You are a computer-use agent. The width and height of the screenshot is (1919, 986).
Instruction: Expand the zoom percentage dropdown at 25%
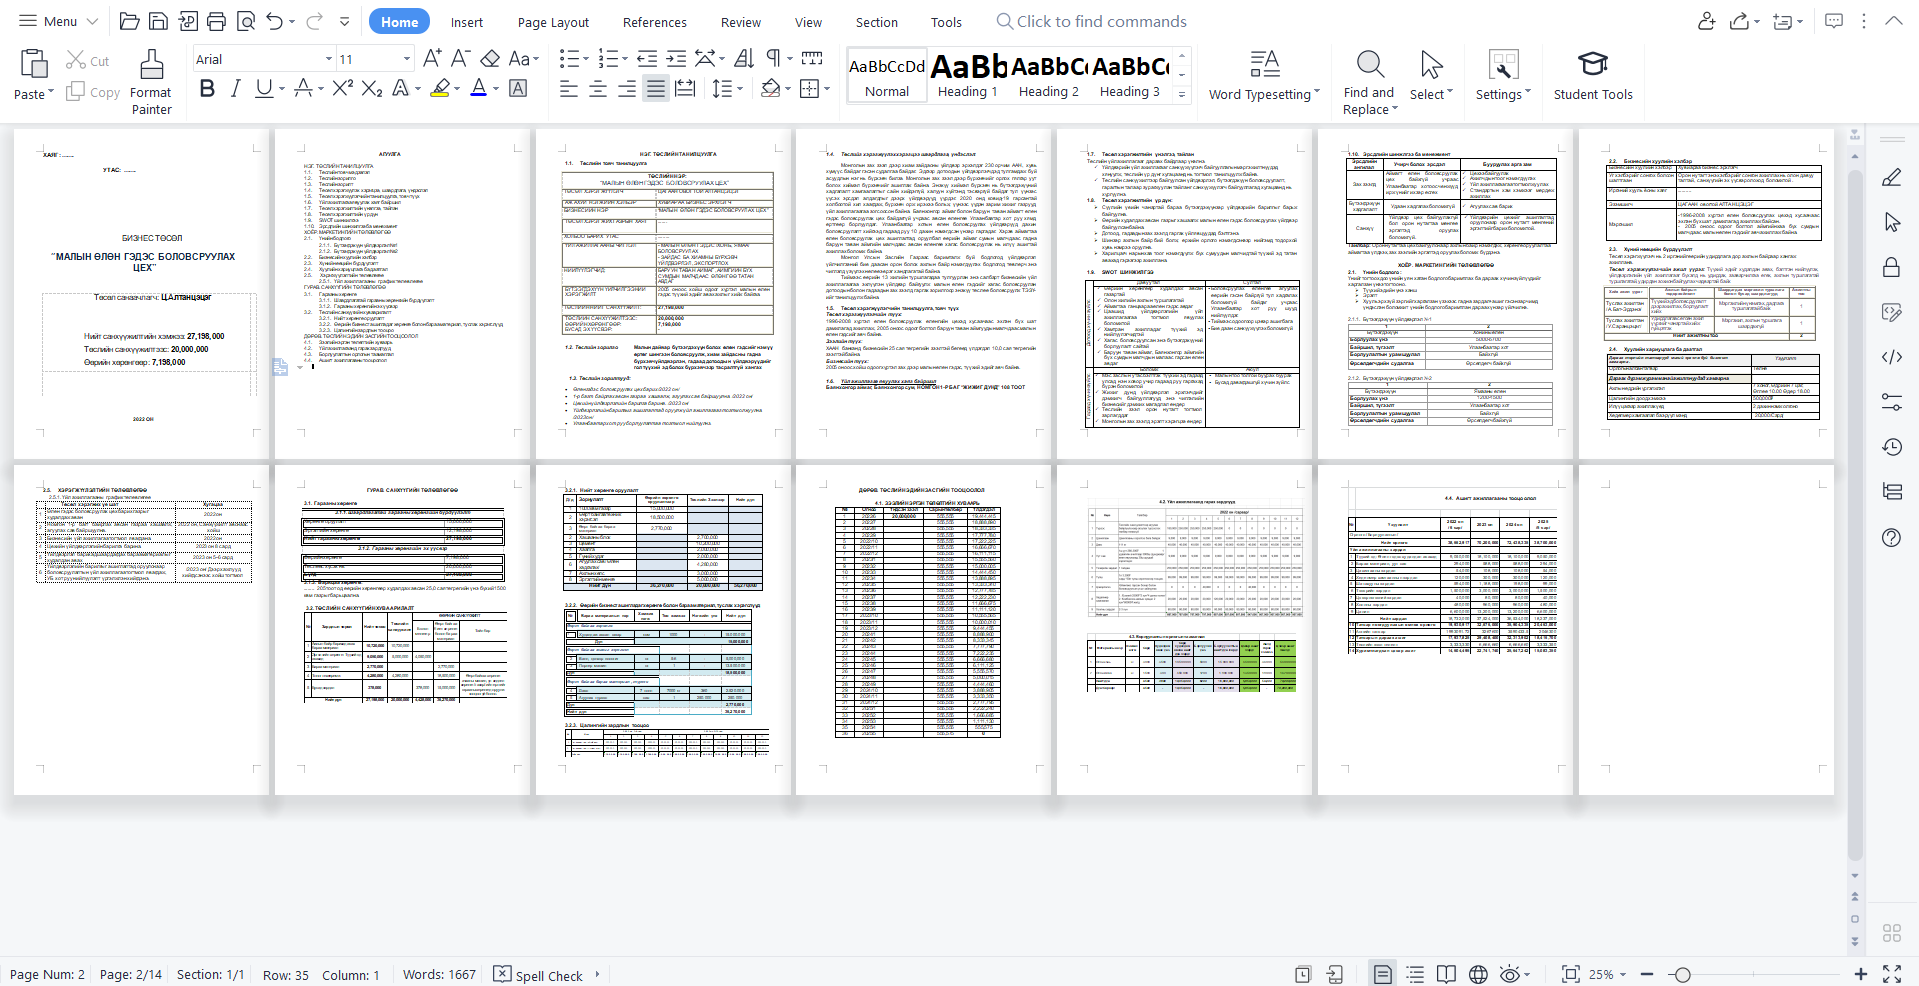pos(1623,975)
